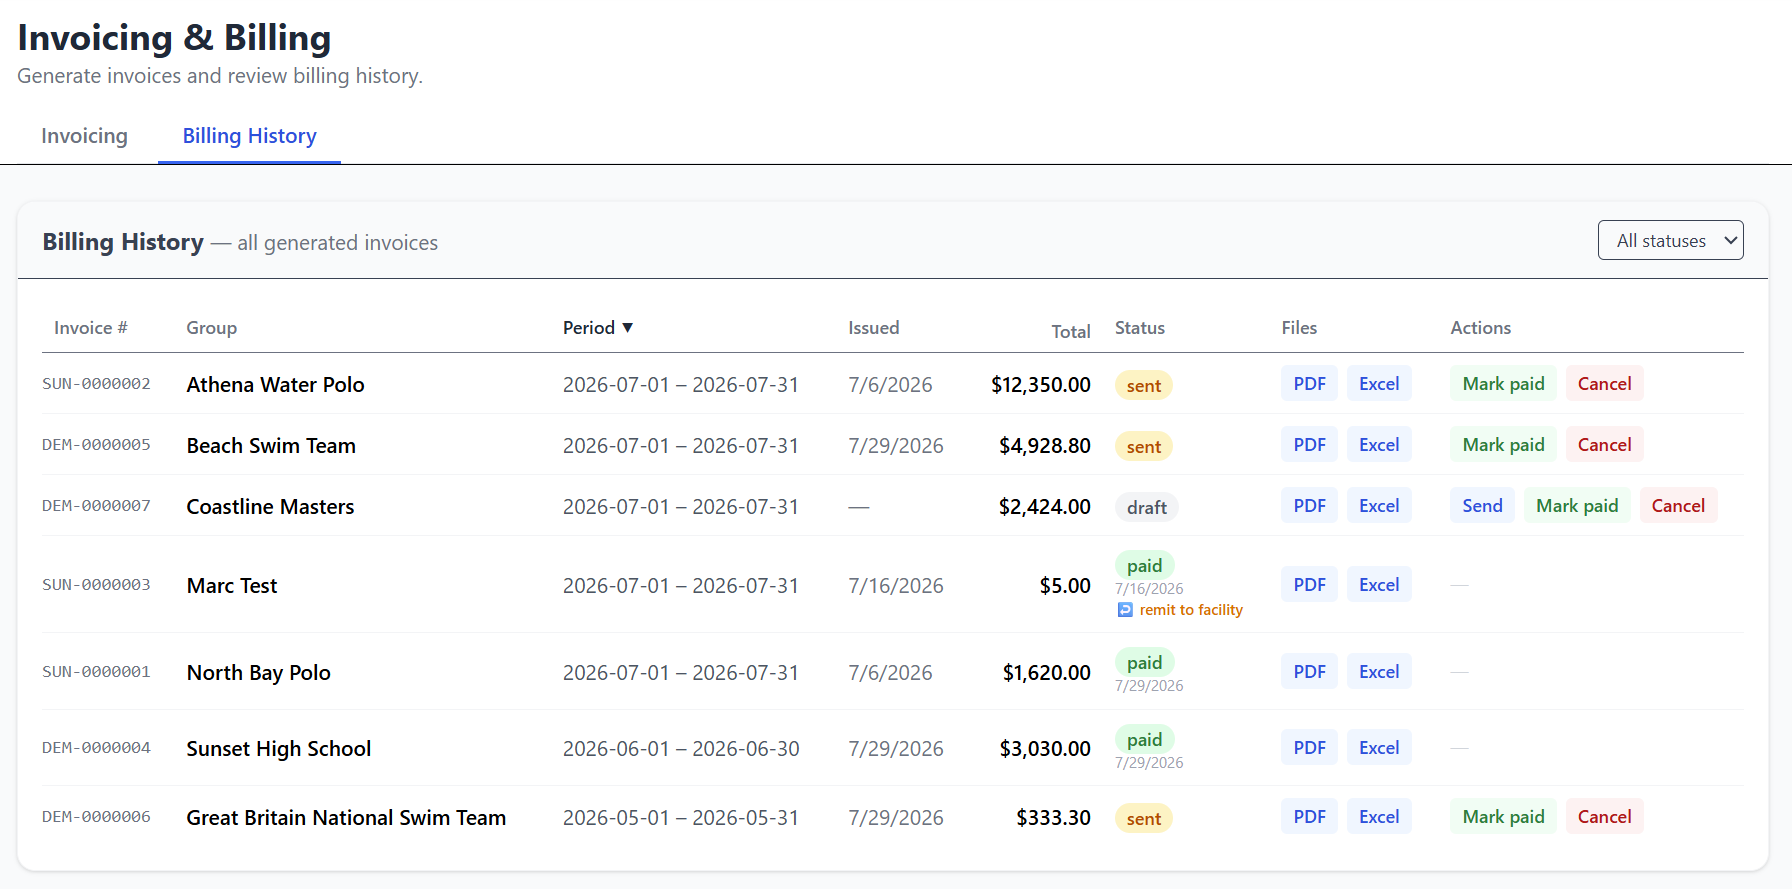Click the period 2026-06-01 – 2026-06-30
Viewport: 1792px width, 889px height.
681,749
